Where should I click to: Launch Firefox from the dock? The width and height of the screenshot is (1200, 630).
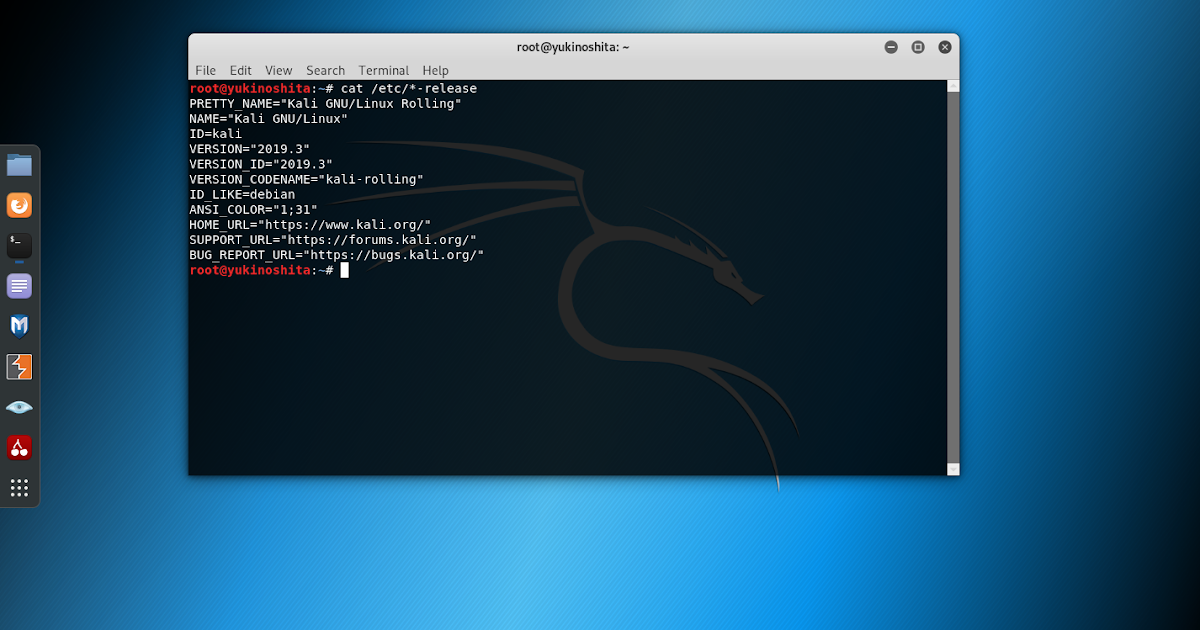point(20,205)
